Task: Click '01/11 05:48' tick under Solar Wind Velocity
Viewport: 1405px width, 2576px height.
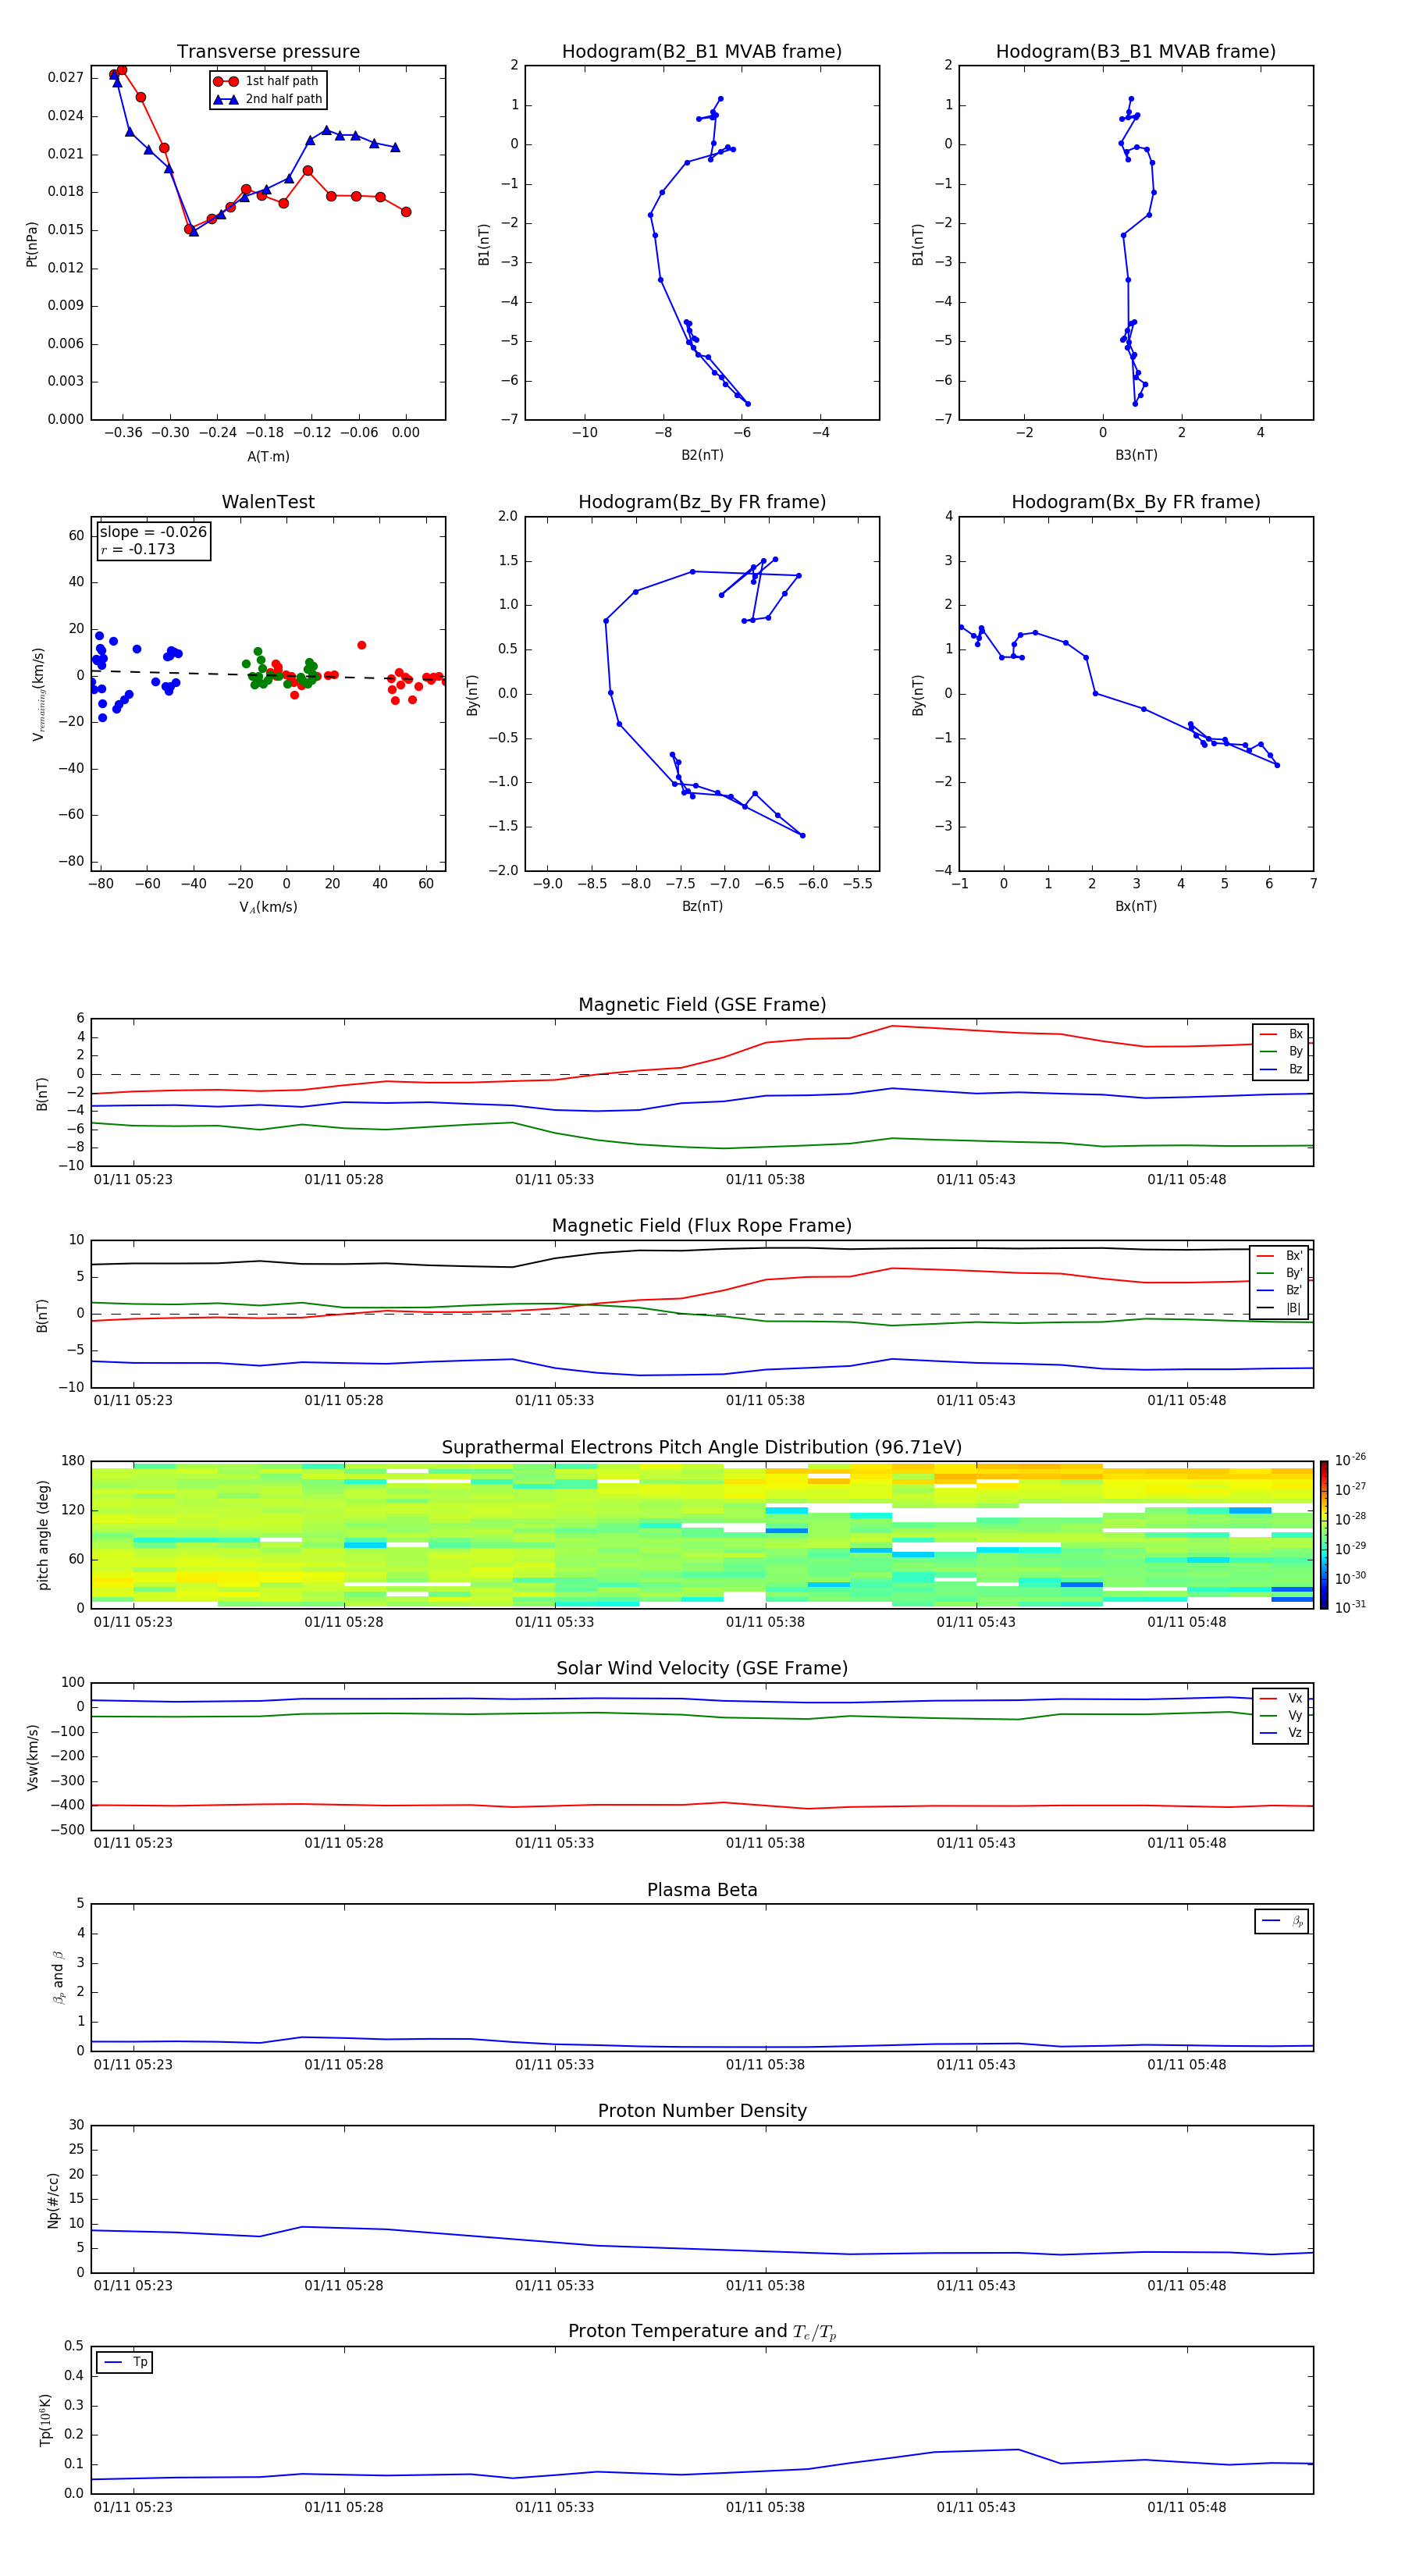Action: point(1187,1843)
